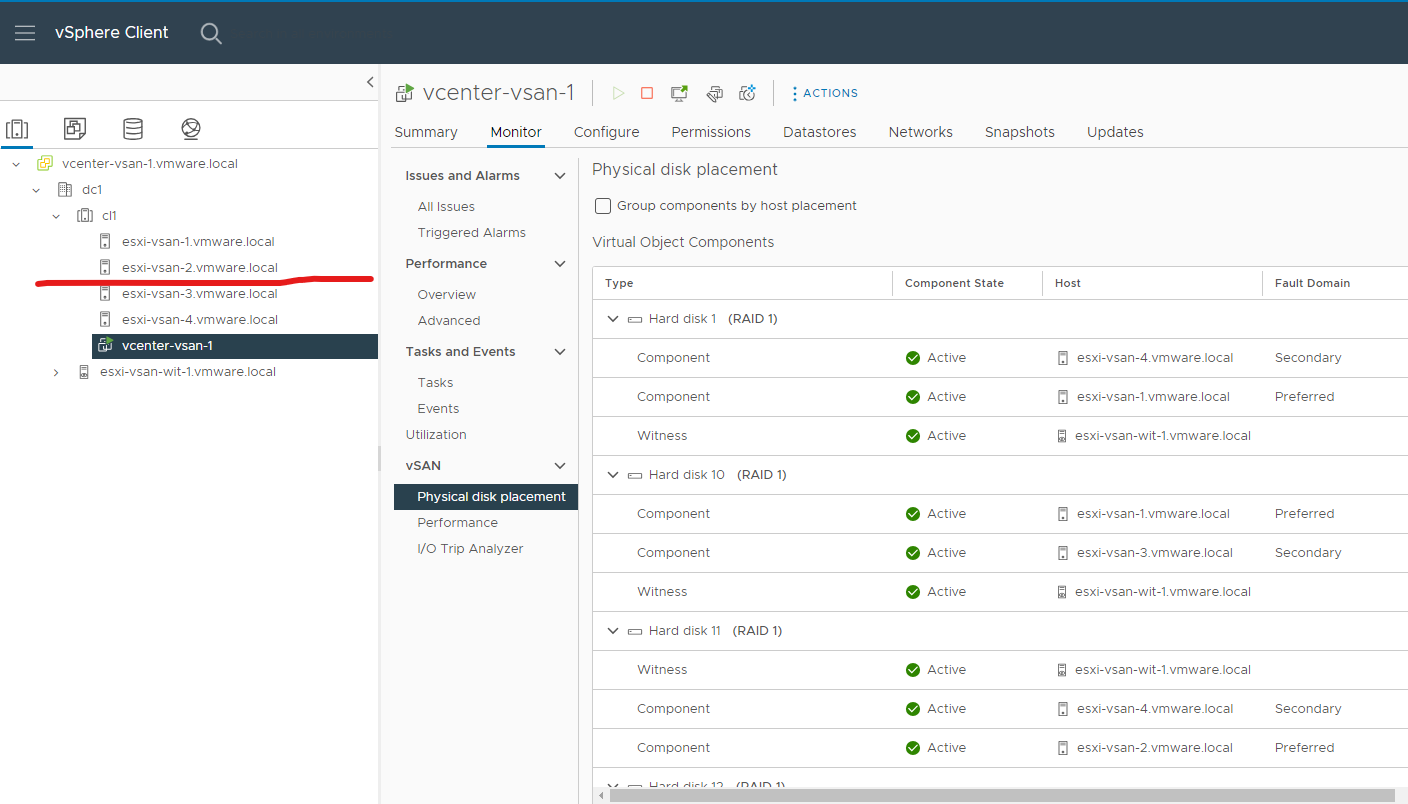
Task: Open the Updates tab
Action: pyautogui.click(x=1115, y=132)
